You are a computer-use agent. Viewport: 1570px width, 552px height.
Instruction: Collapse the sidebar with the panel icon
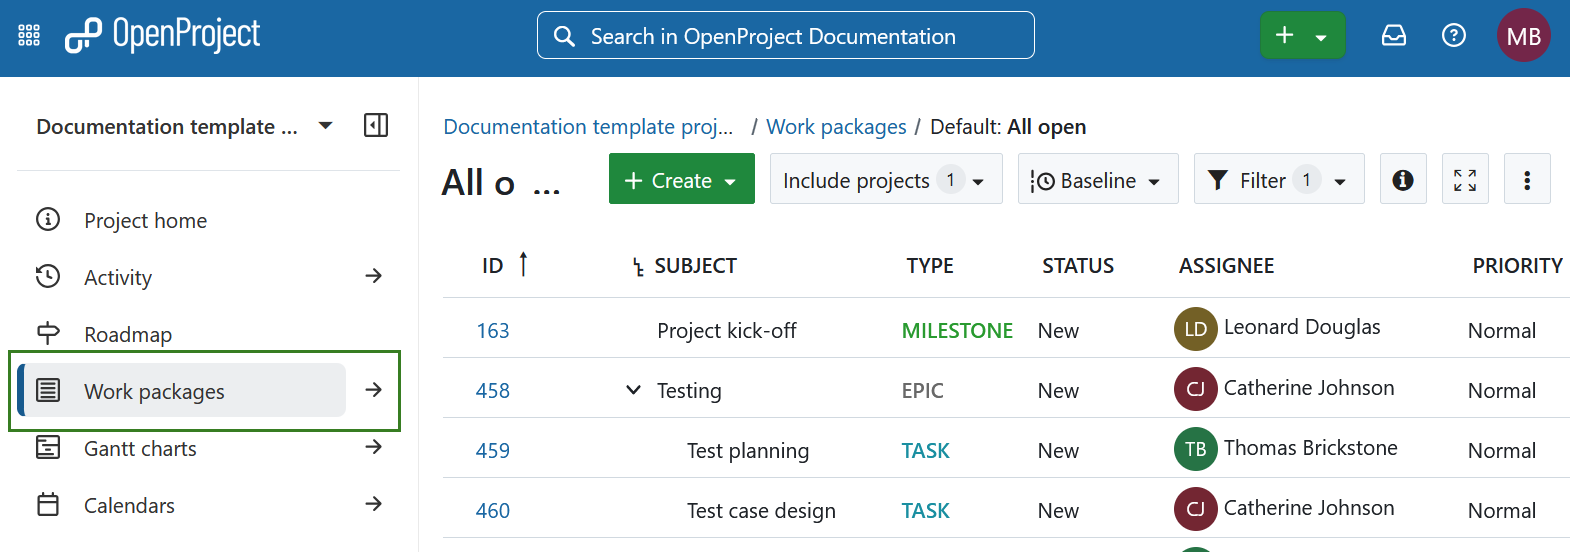[376, 125]
